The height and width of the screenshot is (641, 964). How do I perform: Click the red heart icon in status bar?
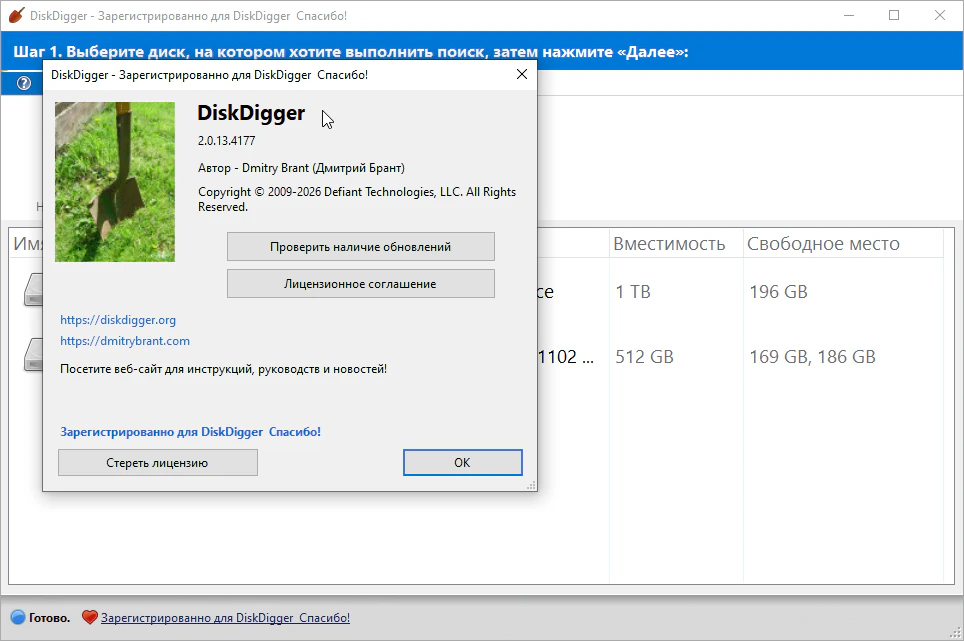(x=89, y=618)
